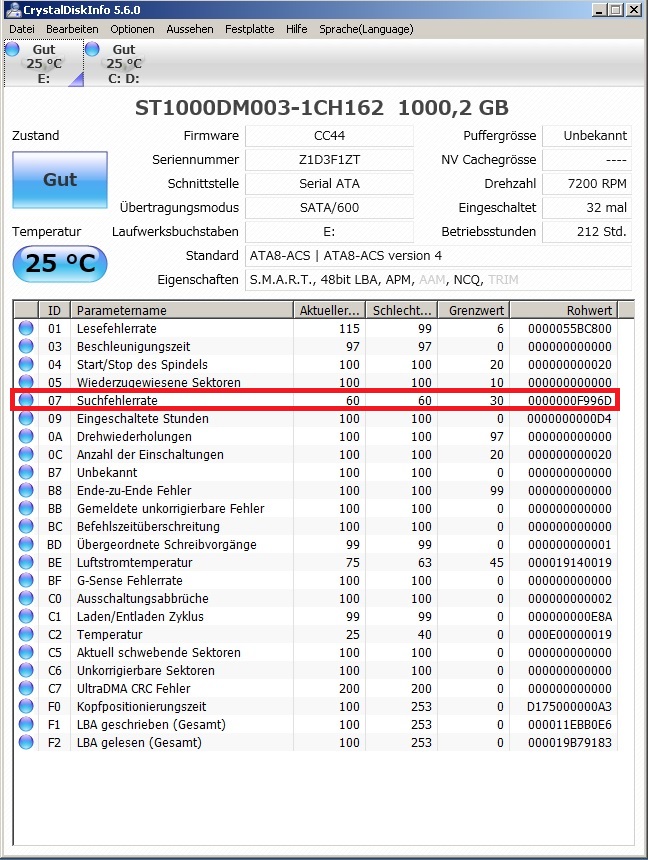Open the Hilfe menu

296,29
